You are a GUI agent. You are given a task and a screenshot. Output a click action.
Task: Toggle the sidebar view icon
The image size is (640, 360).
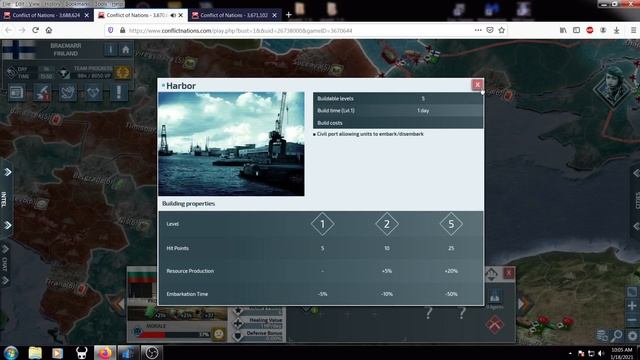coord(576,30)
